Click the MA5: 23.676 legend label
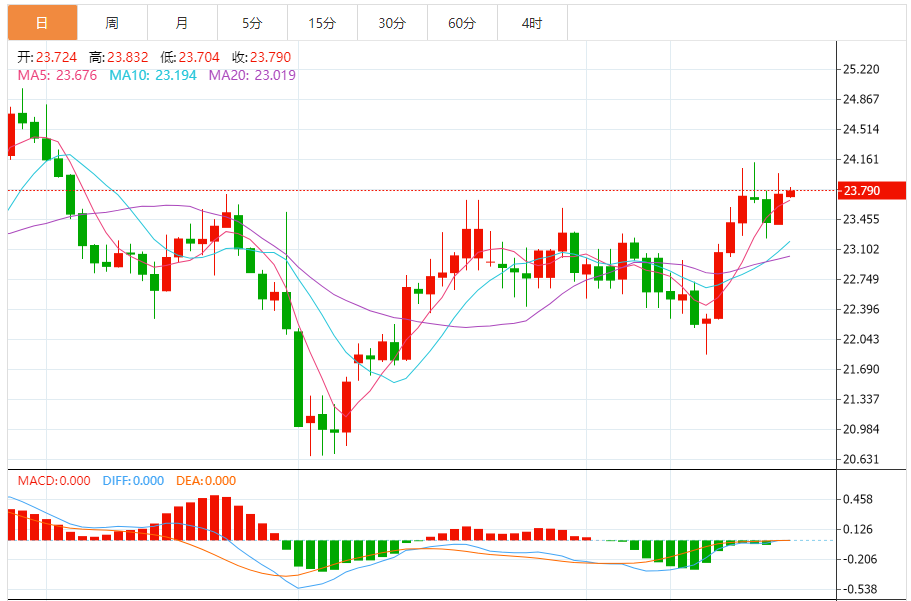 click(58, 75)
